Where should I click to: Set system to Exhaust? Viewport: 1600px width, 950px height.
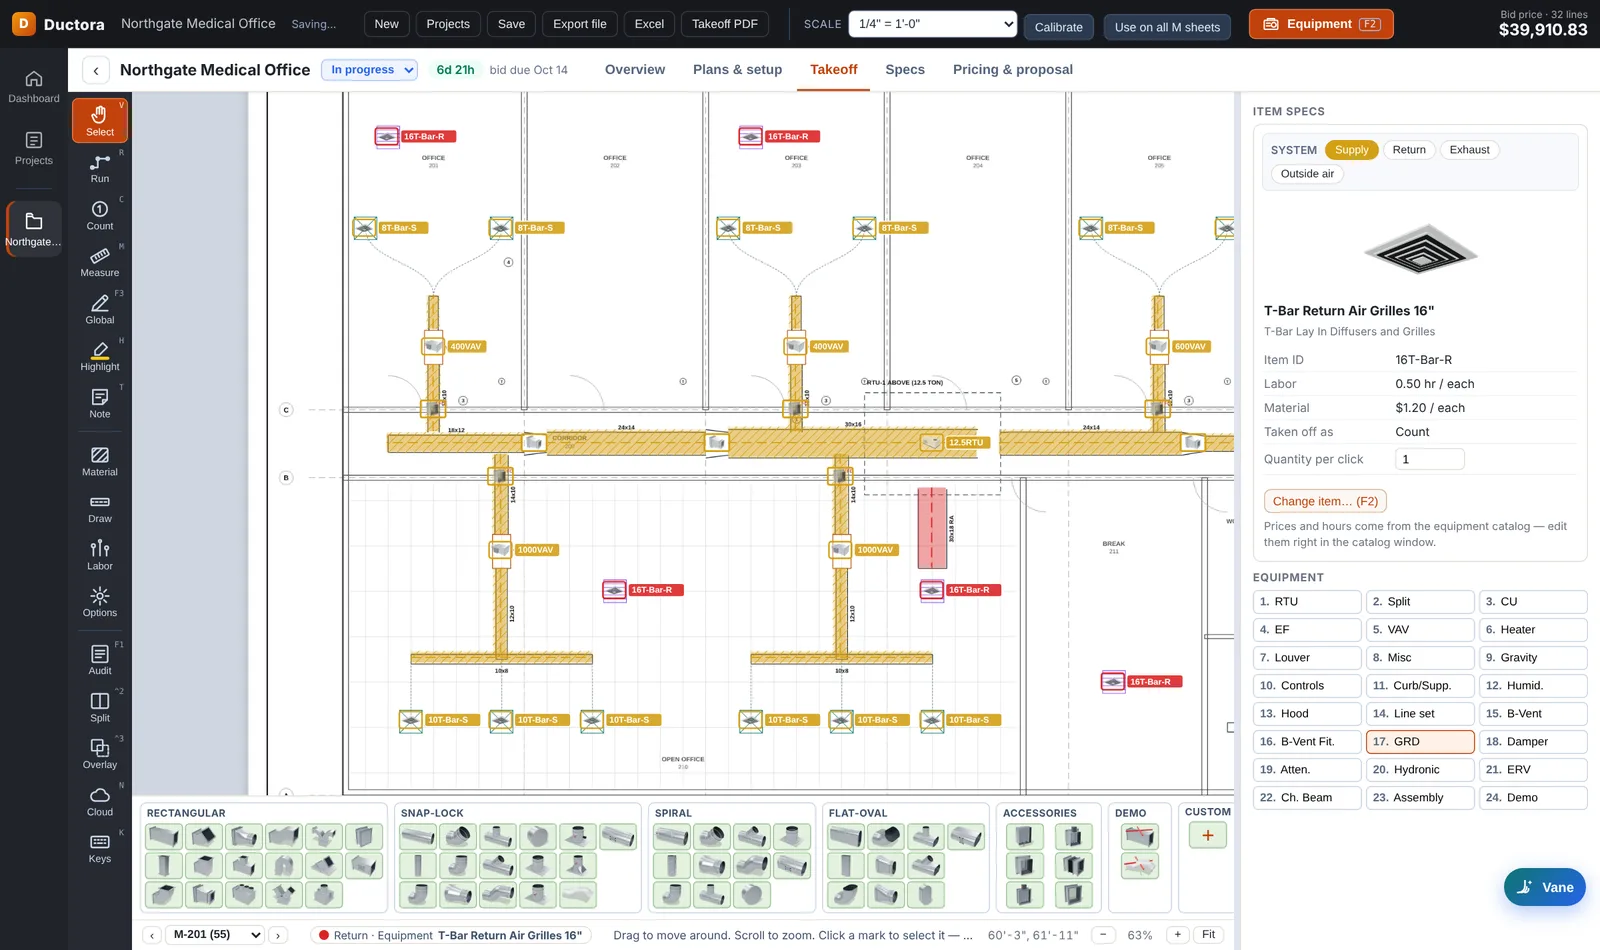(x=1469, y=150)
